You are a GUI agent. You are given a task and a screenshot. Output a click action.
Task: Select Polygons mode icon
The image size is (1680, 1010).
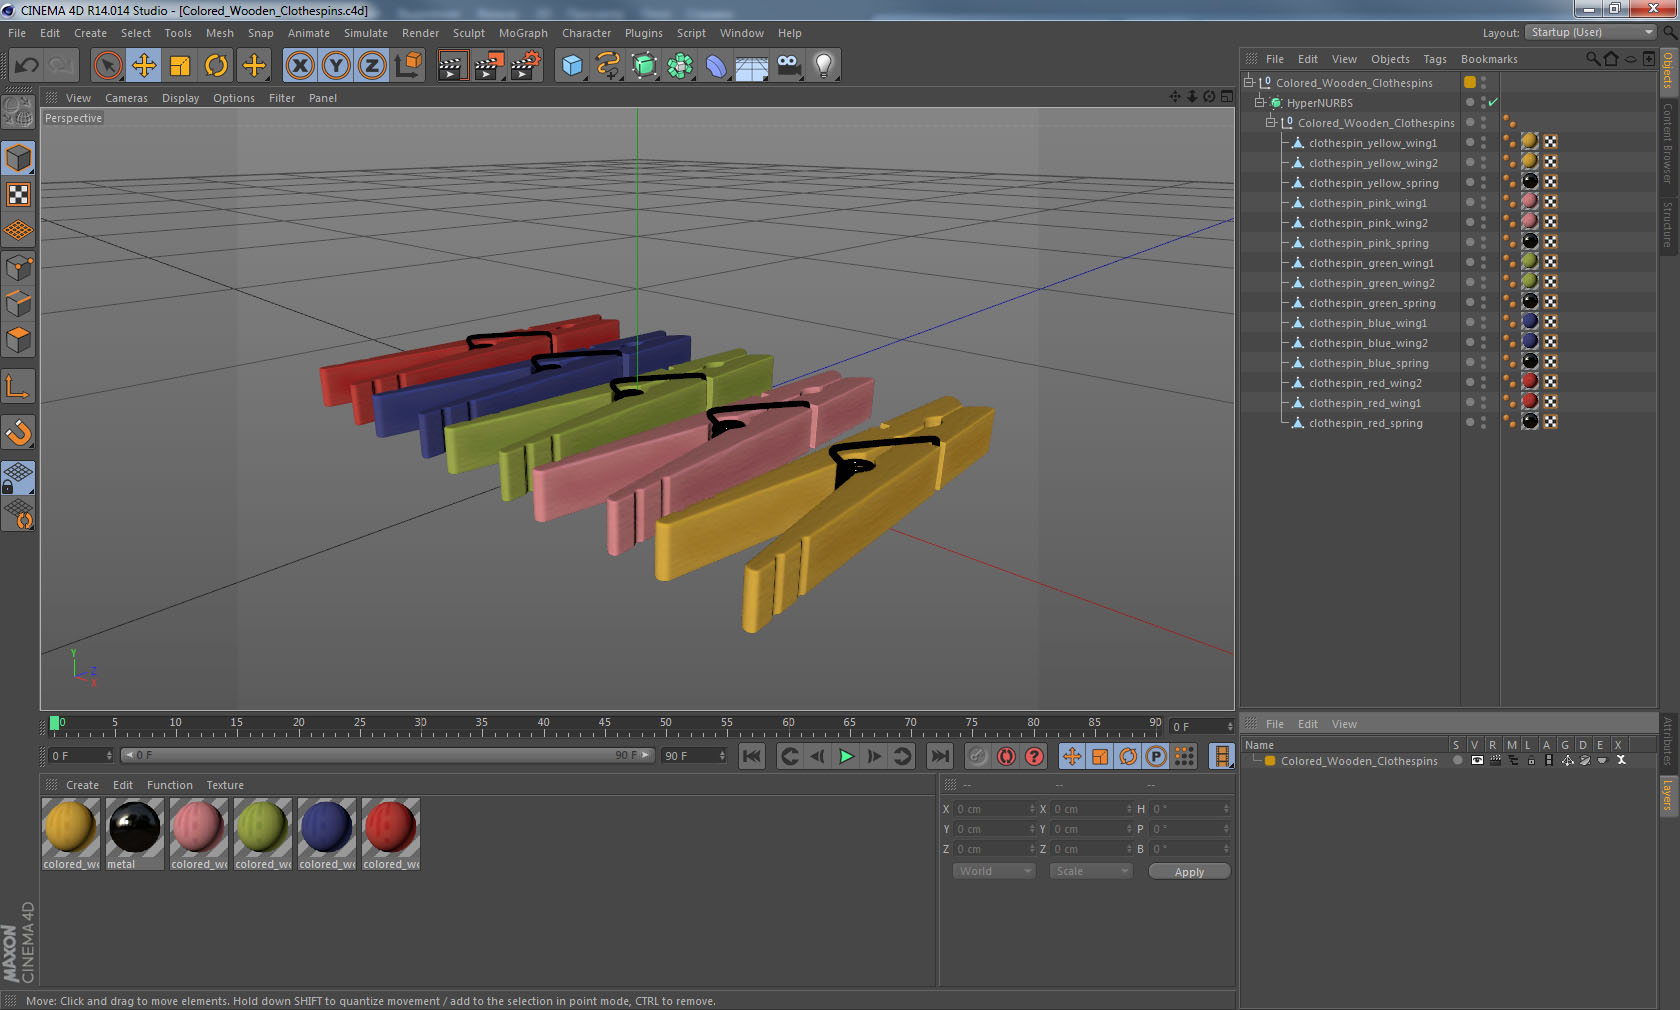[19, 340]
